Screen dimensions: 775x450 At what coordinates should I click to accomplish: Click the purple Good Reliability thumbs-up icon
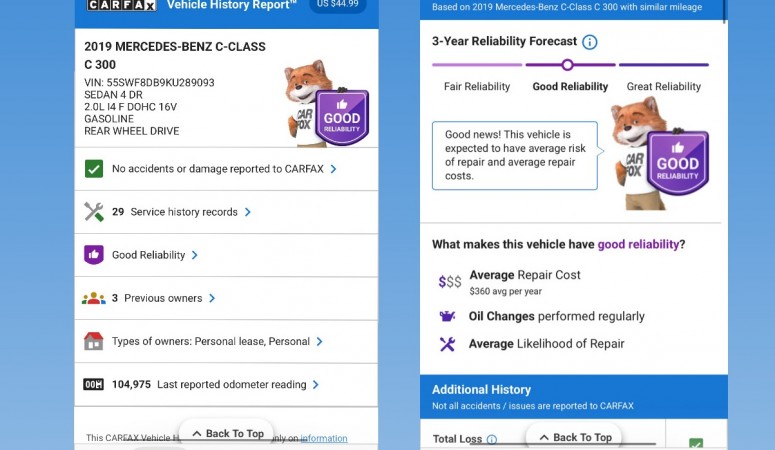[x=94, y=255]
